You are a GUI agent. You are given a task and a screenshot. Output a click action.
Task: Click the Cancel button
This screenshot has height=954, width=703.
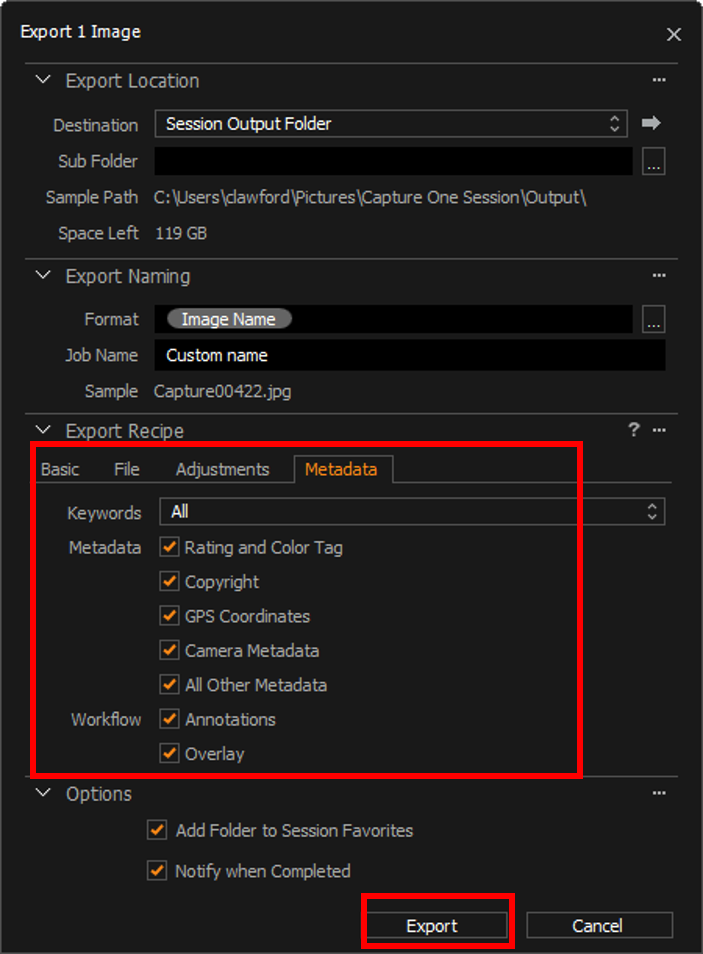tap(599, 926)
